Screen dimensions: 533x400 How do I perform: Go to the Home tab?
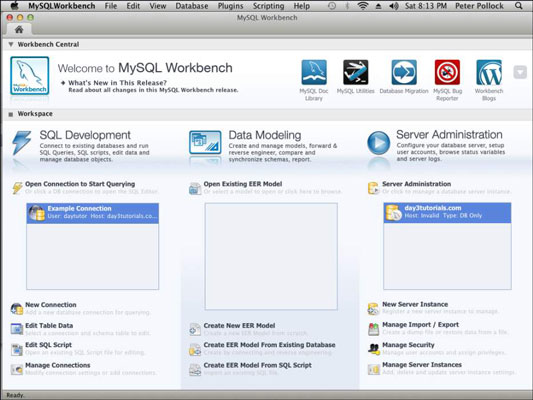19,30
